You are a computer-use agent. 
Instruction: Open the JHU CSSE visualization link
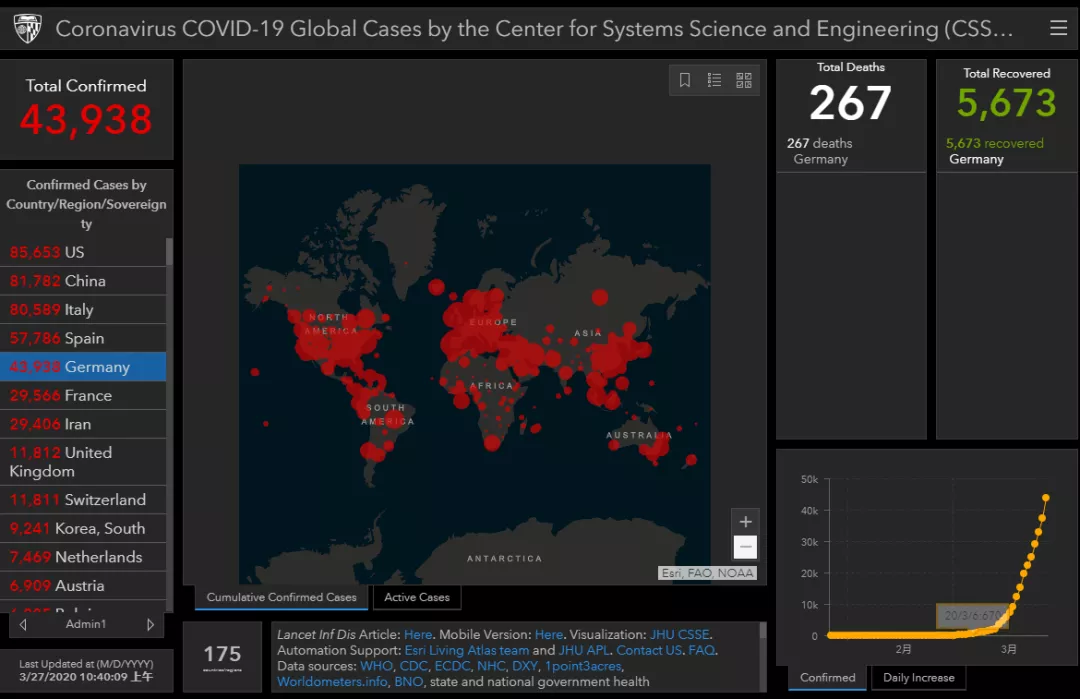(x=679, y=634)
